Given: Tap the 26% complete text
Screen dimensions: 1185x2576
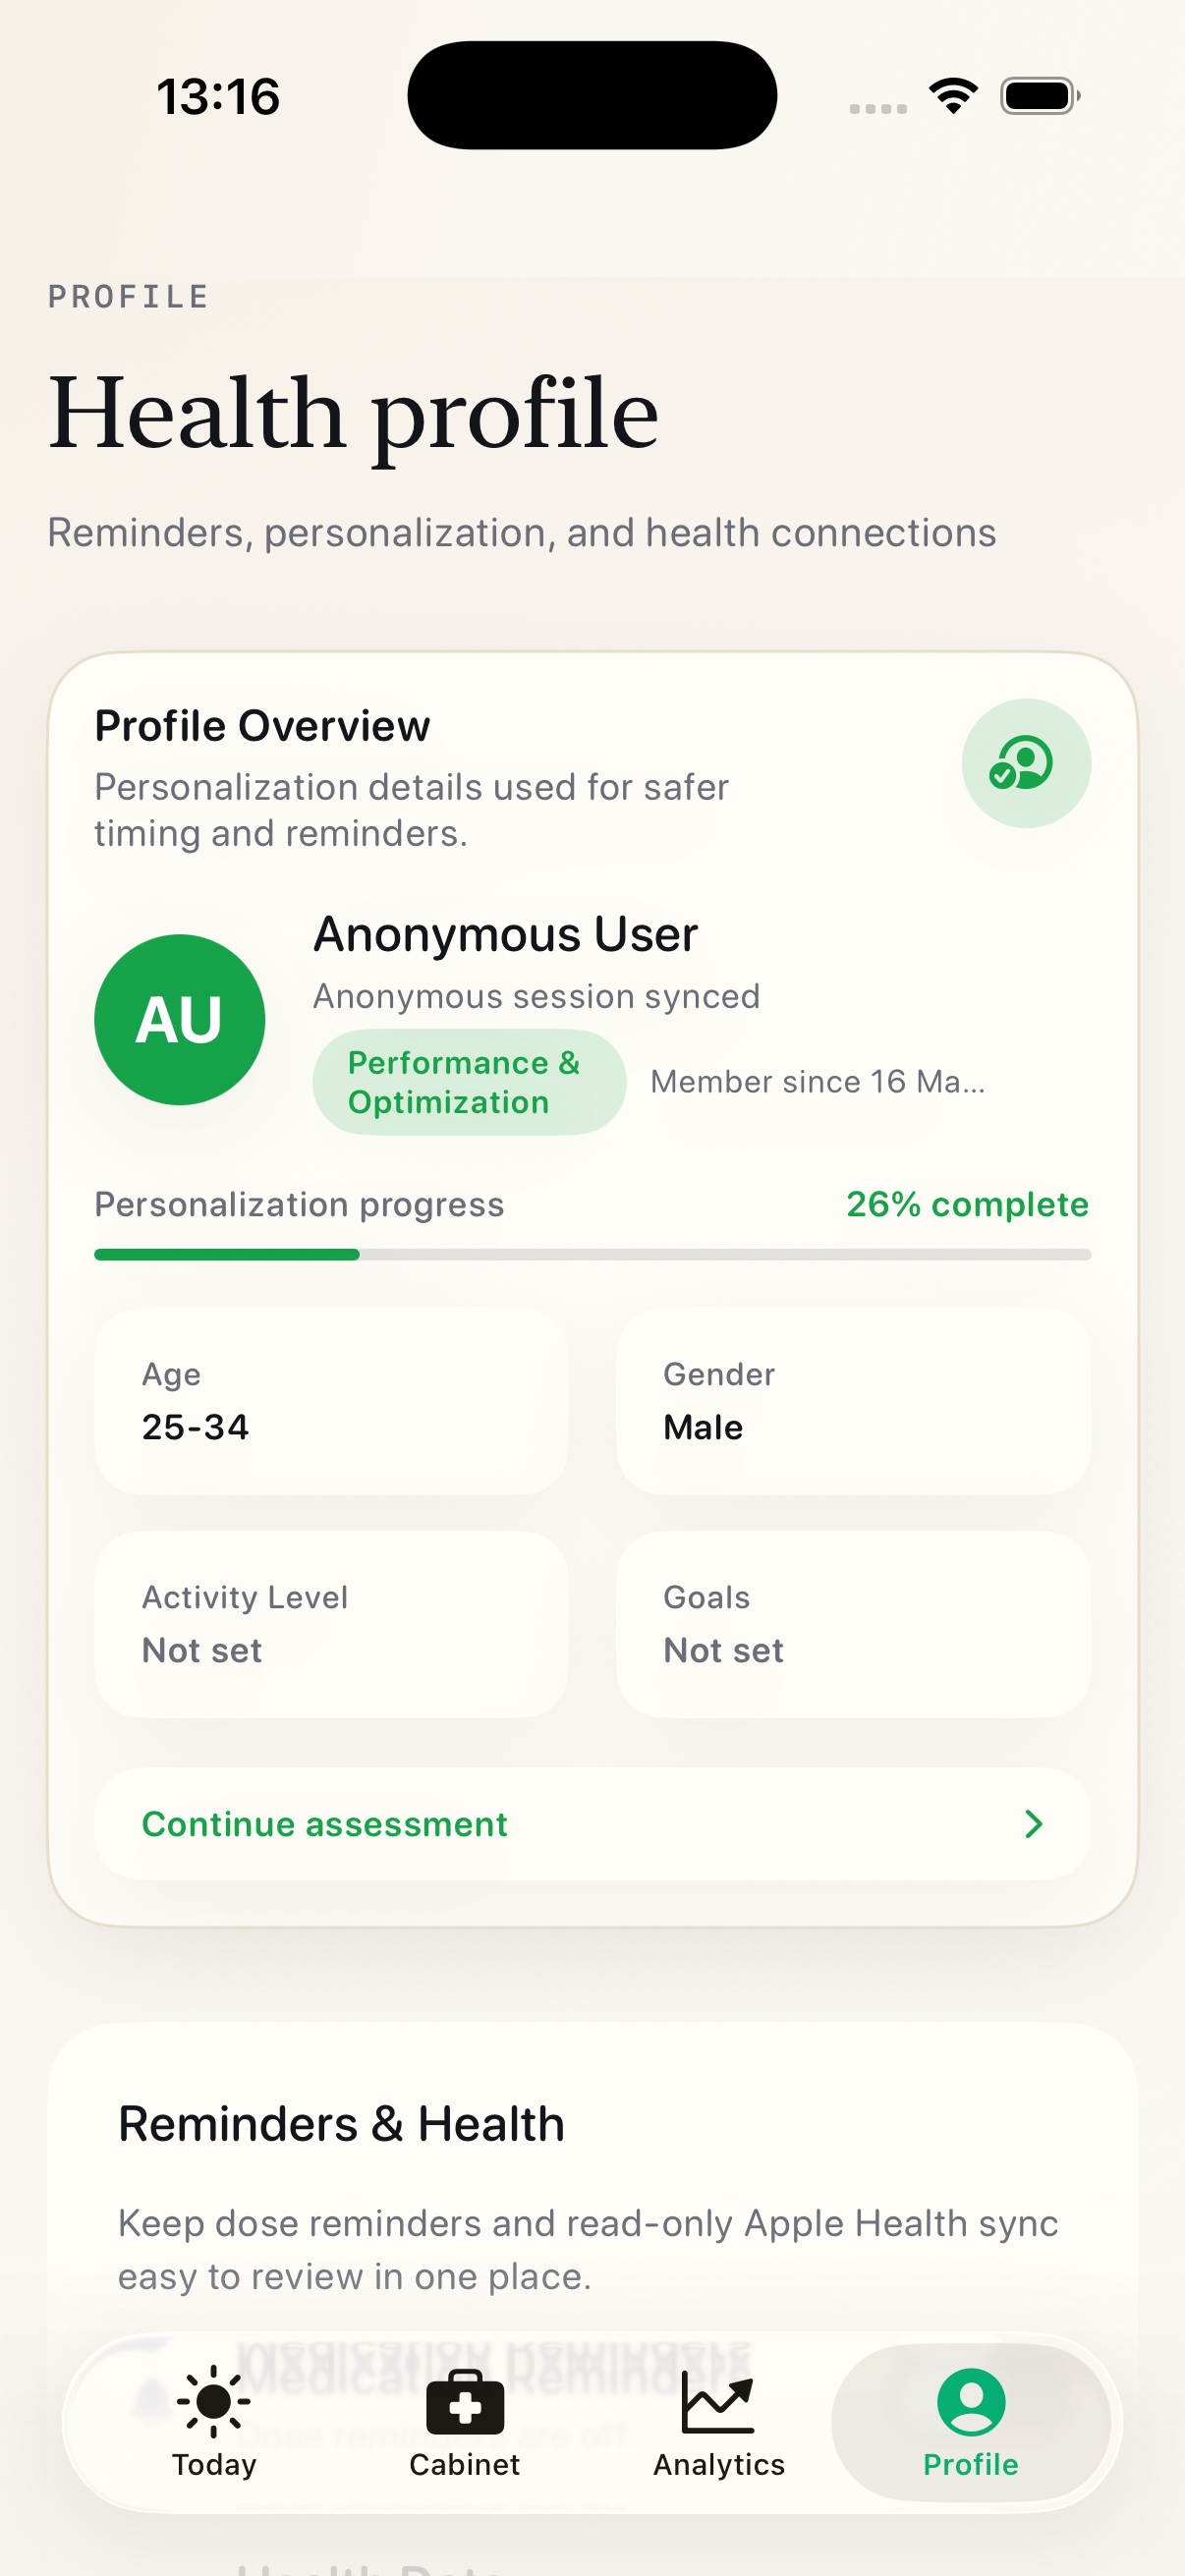Looking at the screenshot, I should (x=967, y=1204).
